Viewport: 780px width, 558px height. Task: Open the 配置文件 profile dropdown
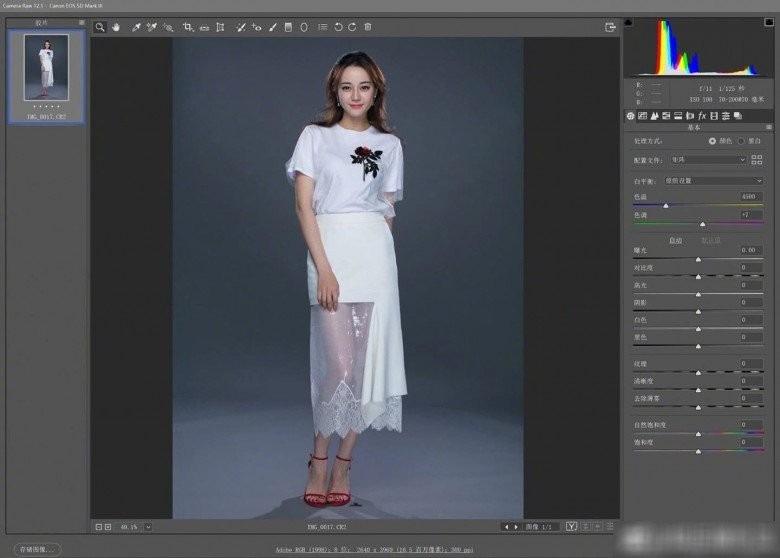click(x=708, y=159)
